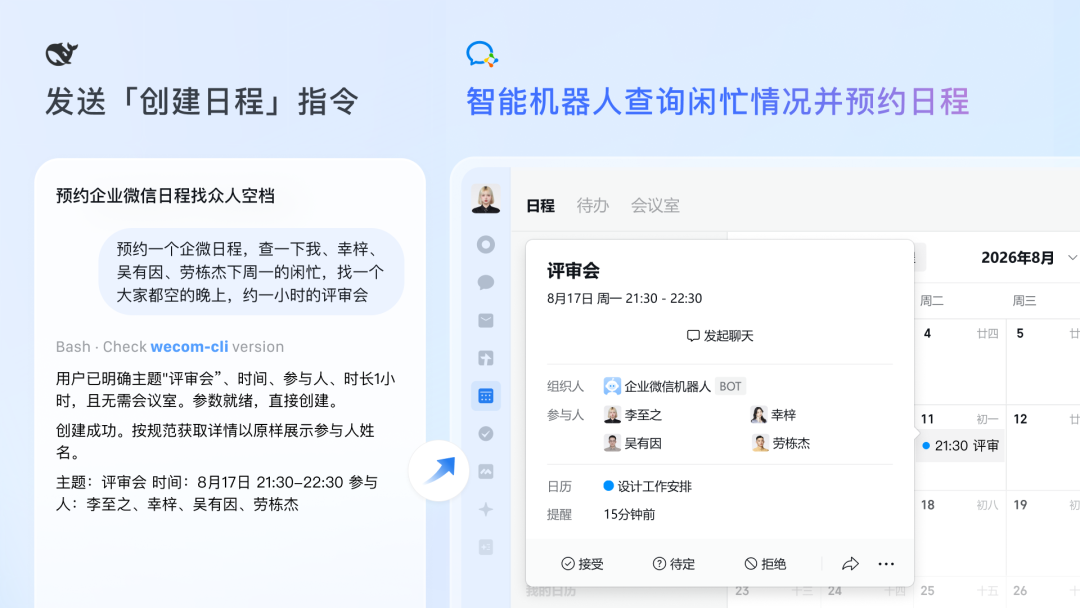Image resolution: width=1080 pixels, height=608 pixels.
Task: Click the 评审会 event title
Action: (x=573, y=271)
